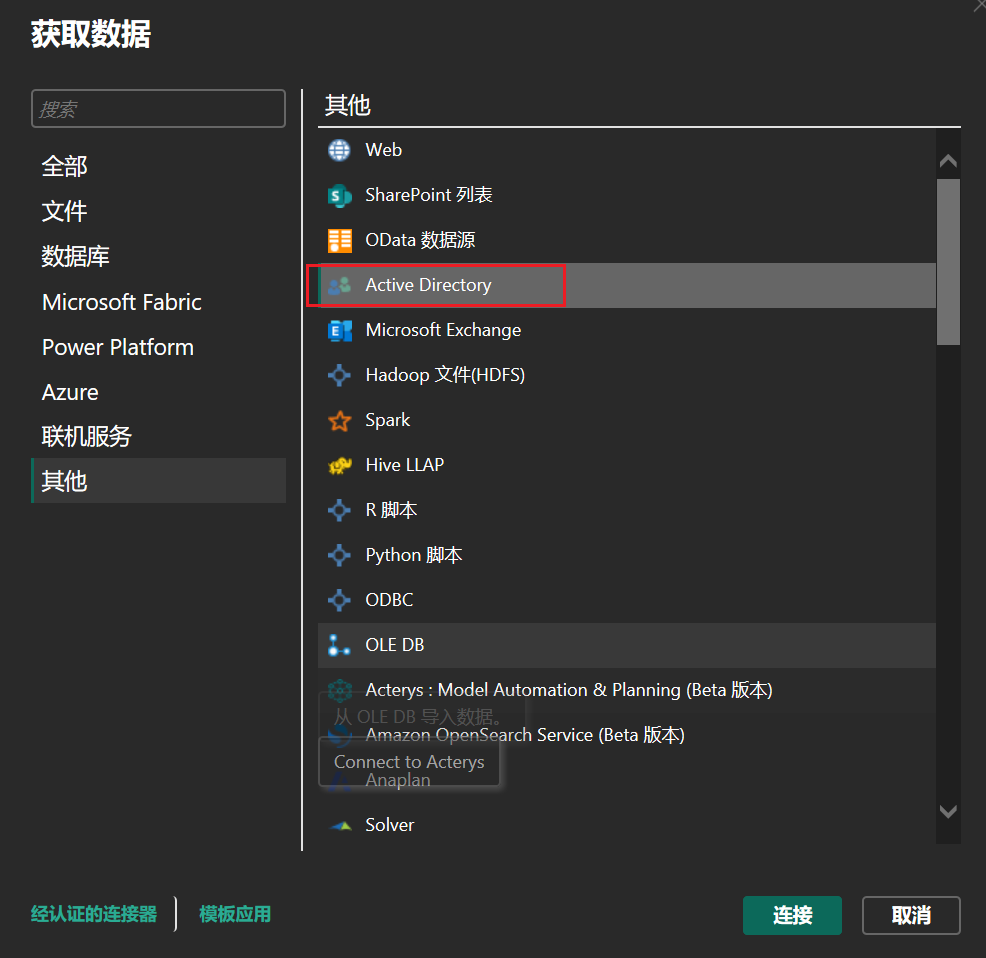Image resolution: width=986 pixels, height=958 pixels.
Task: Select Acterys Model Automation & Planning connector
Action: [x=627, y=690]
